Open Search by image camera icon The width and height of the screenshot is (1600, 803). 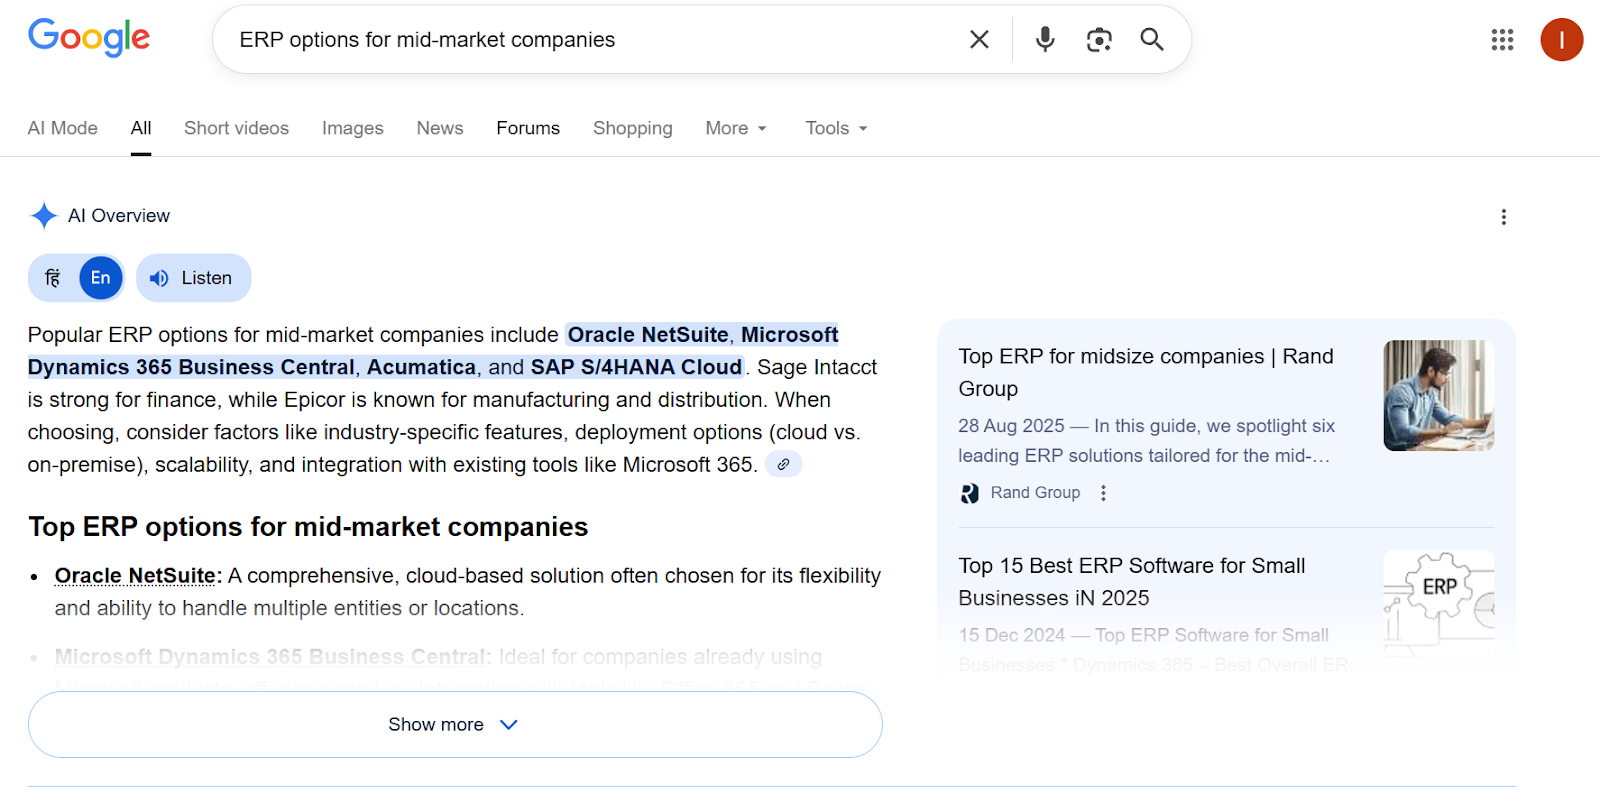pos(1099,39)
